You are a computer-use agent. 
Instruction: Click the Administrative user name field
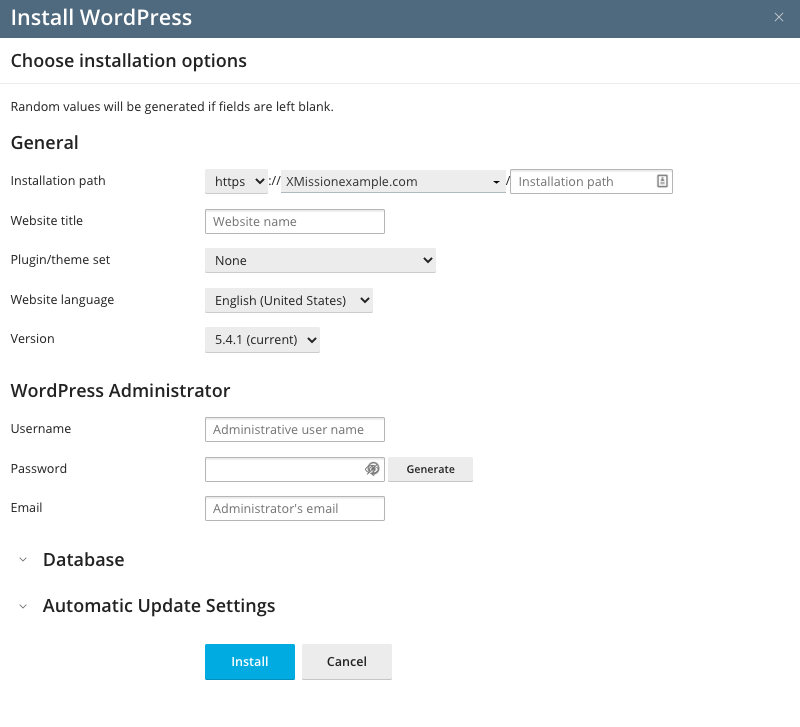[294, 429]
